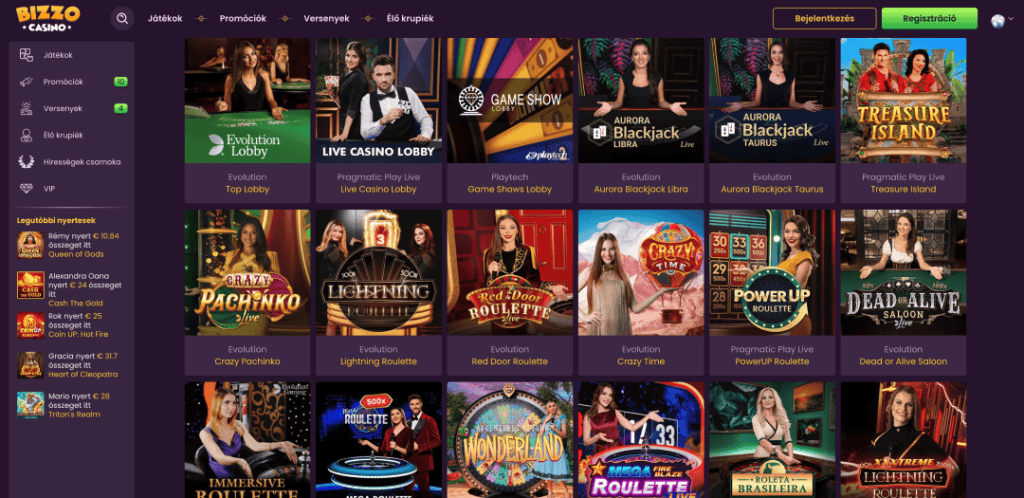Click the Bejelentkezés button

pyautogui.click(x=824, y=18)
